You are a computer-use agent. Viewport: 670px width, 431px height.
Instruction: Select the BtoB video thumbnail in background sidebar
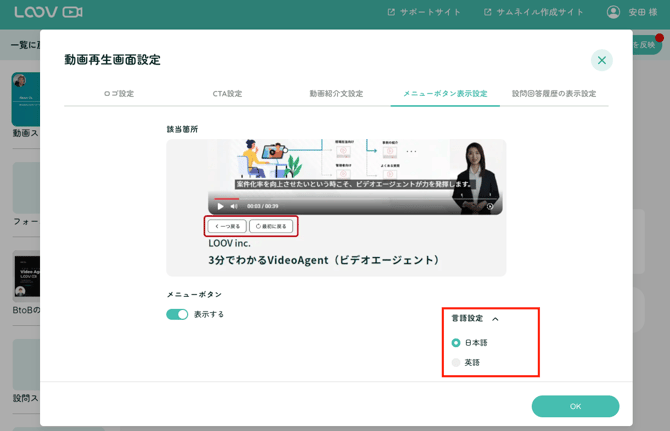click(x=27, y=276)
